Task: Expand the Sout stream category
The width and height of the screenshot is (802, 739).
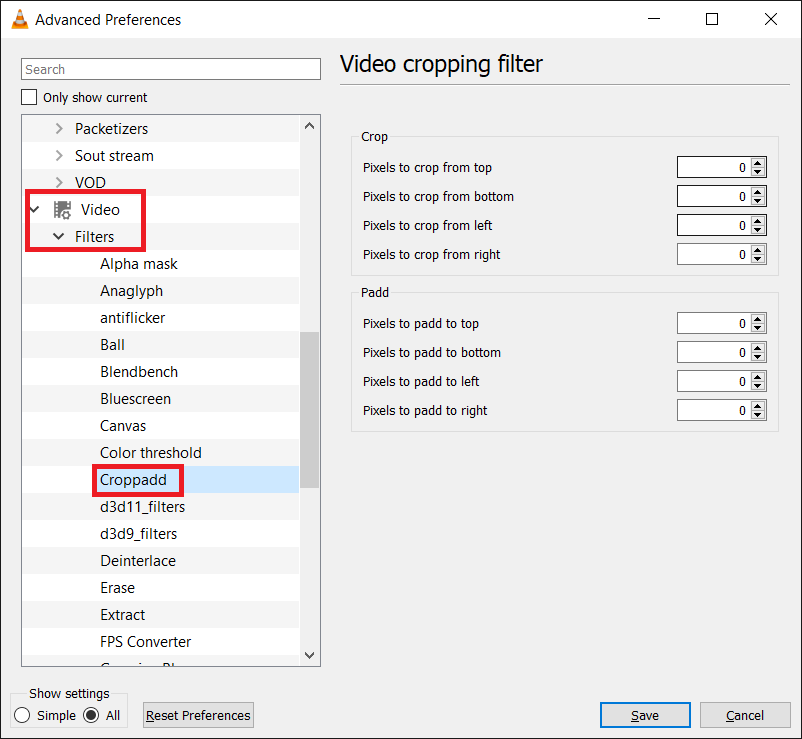Action: [x=59, y=155]
